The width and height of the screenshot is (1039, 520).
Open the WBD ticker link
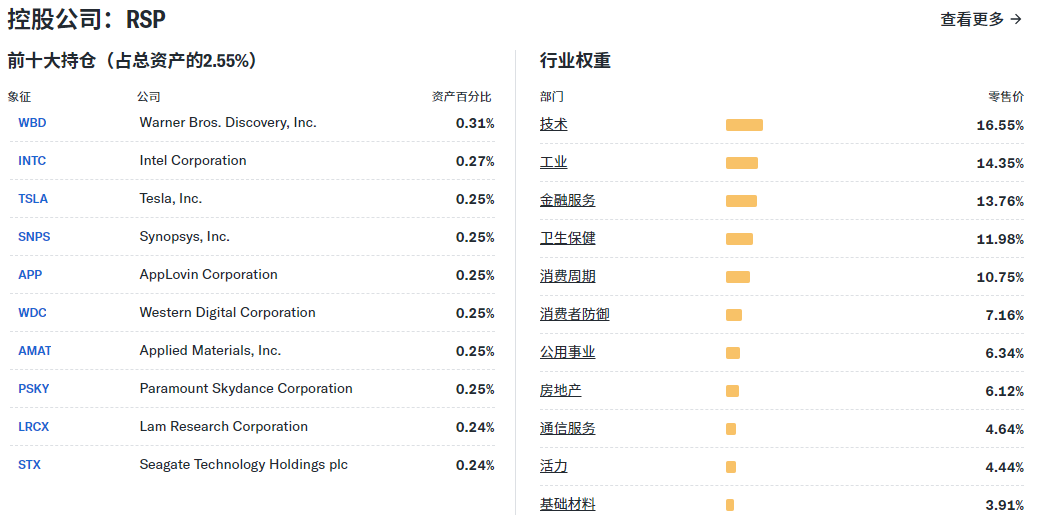[x=32, y=123]
